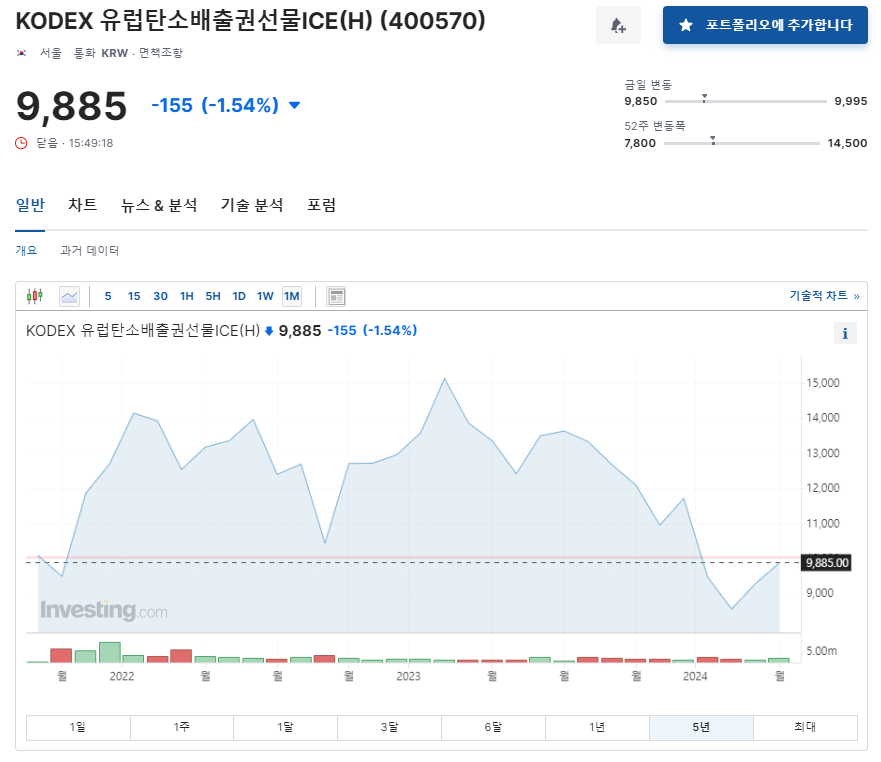Set chart interval to 30 minutes
This screenshot has width=881, height=762.
click(x=160, y=296)
